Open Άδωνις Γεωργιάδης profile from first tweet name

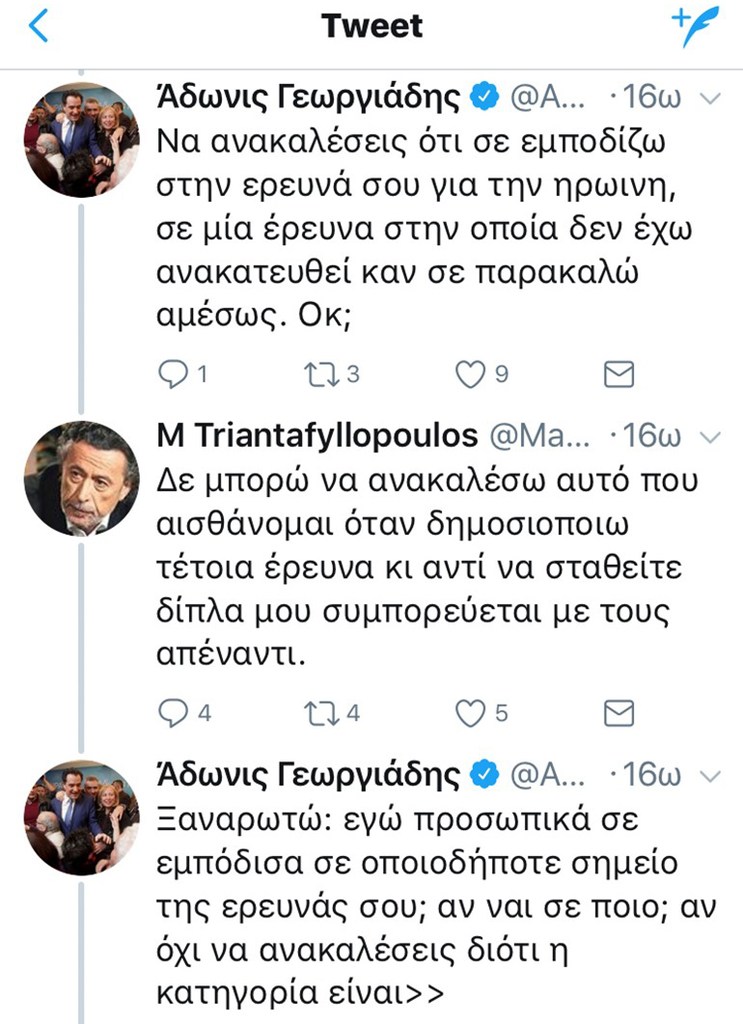(x=309, y=97)
